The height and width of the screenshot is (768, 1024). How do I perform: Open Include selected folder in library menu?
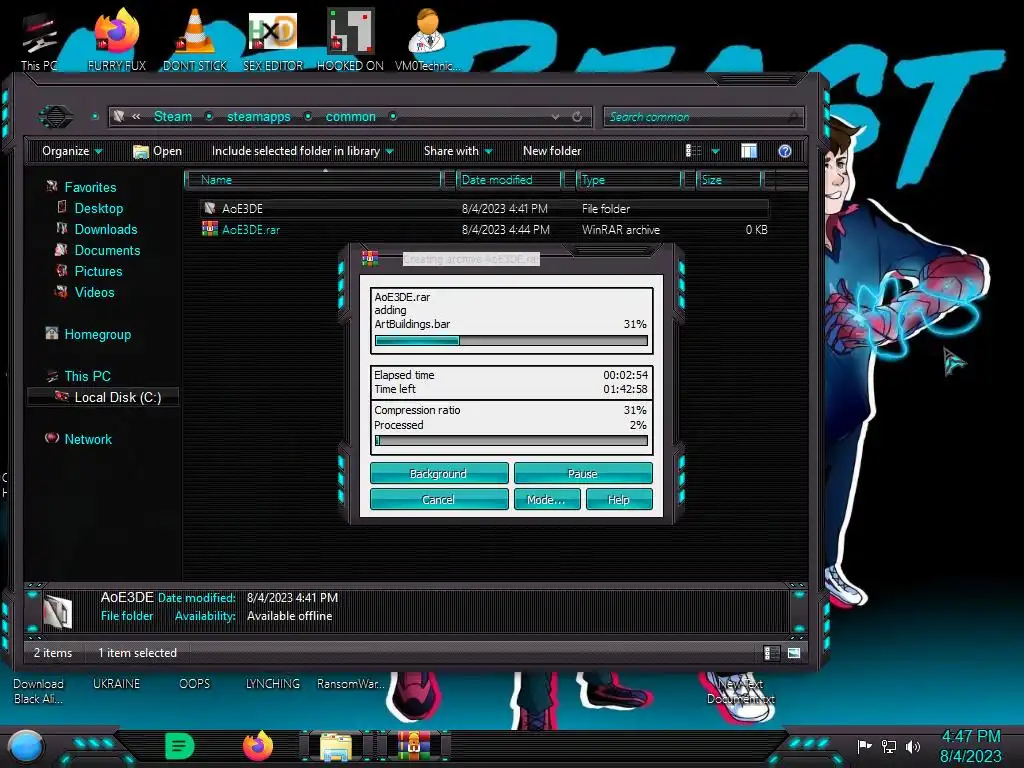pos(302,151)
